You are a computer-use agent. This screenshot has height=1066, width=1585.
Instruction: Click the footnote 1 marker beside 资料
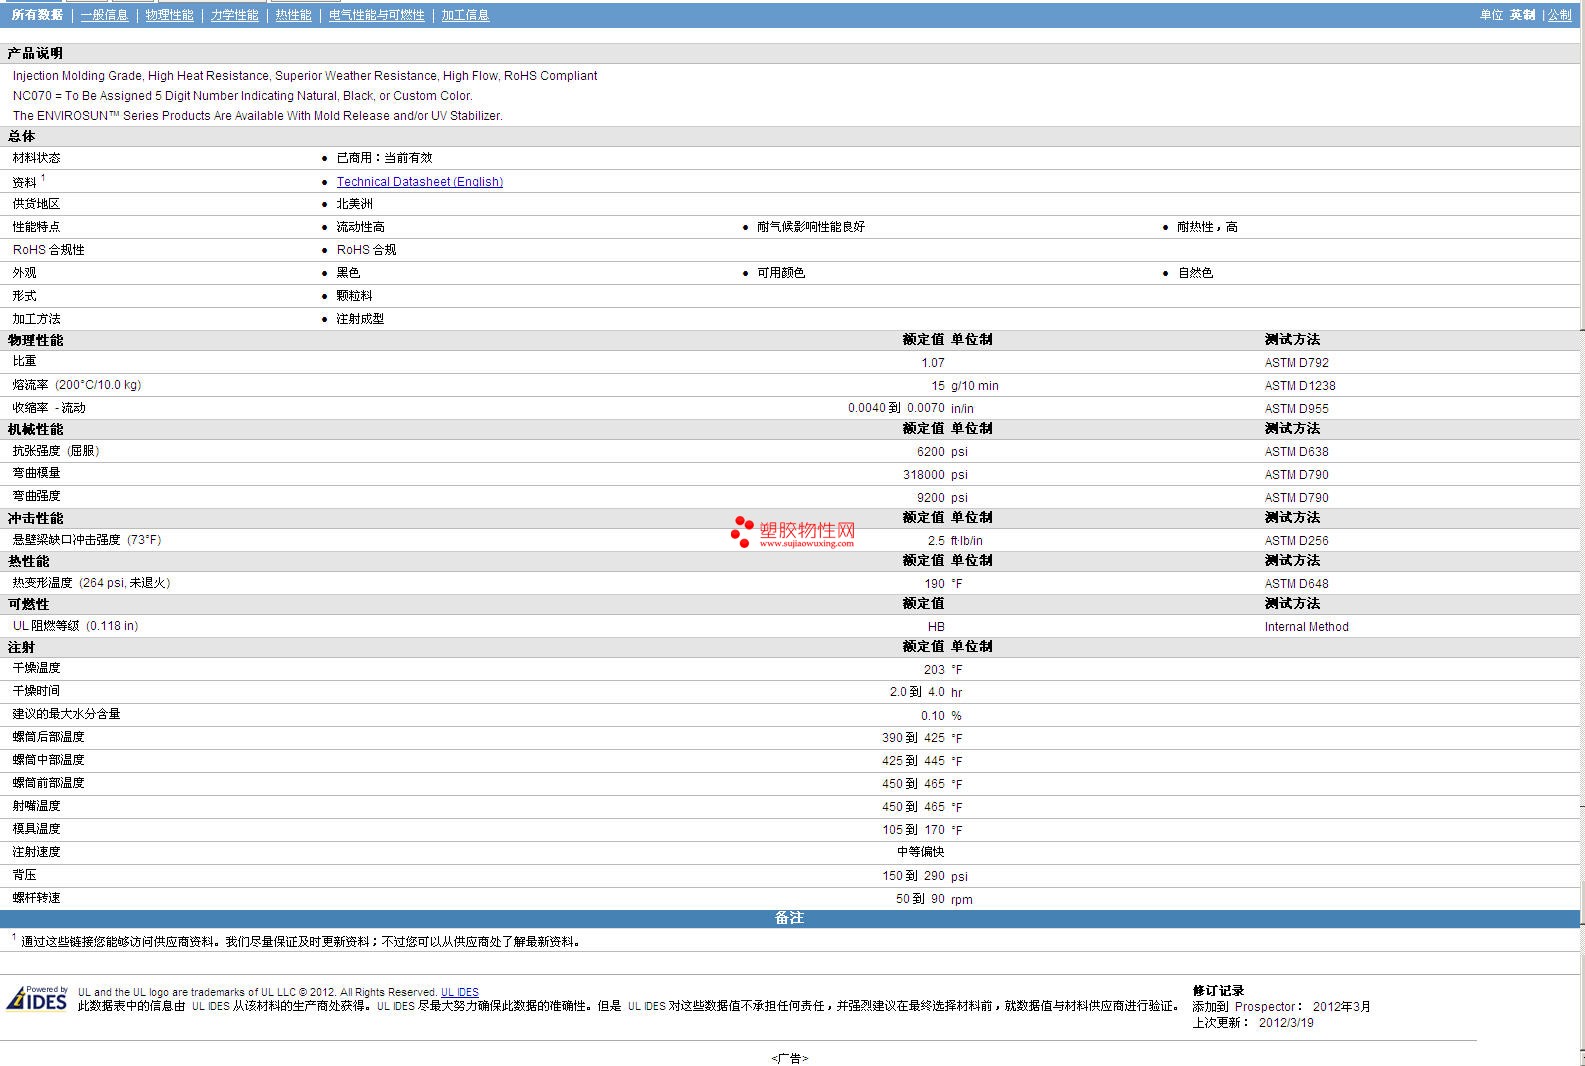click(43, 178)
